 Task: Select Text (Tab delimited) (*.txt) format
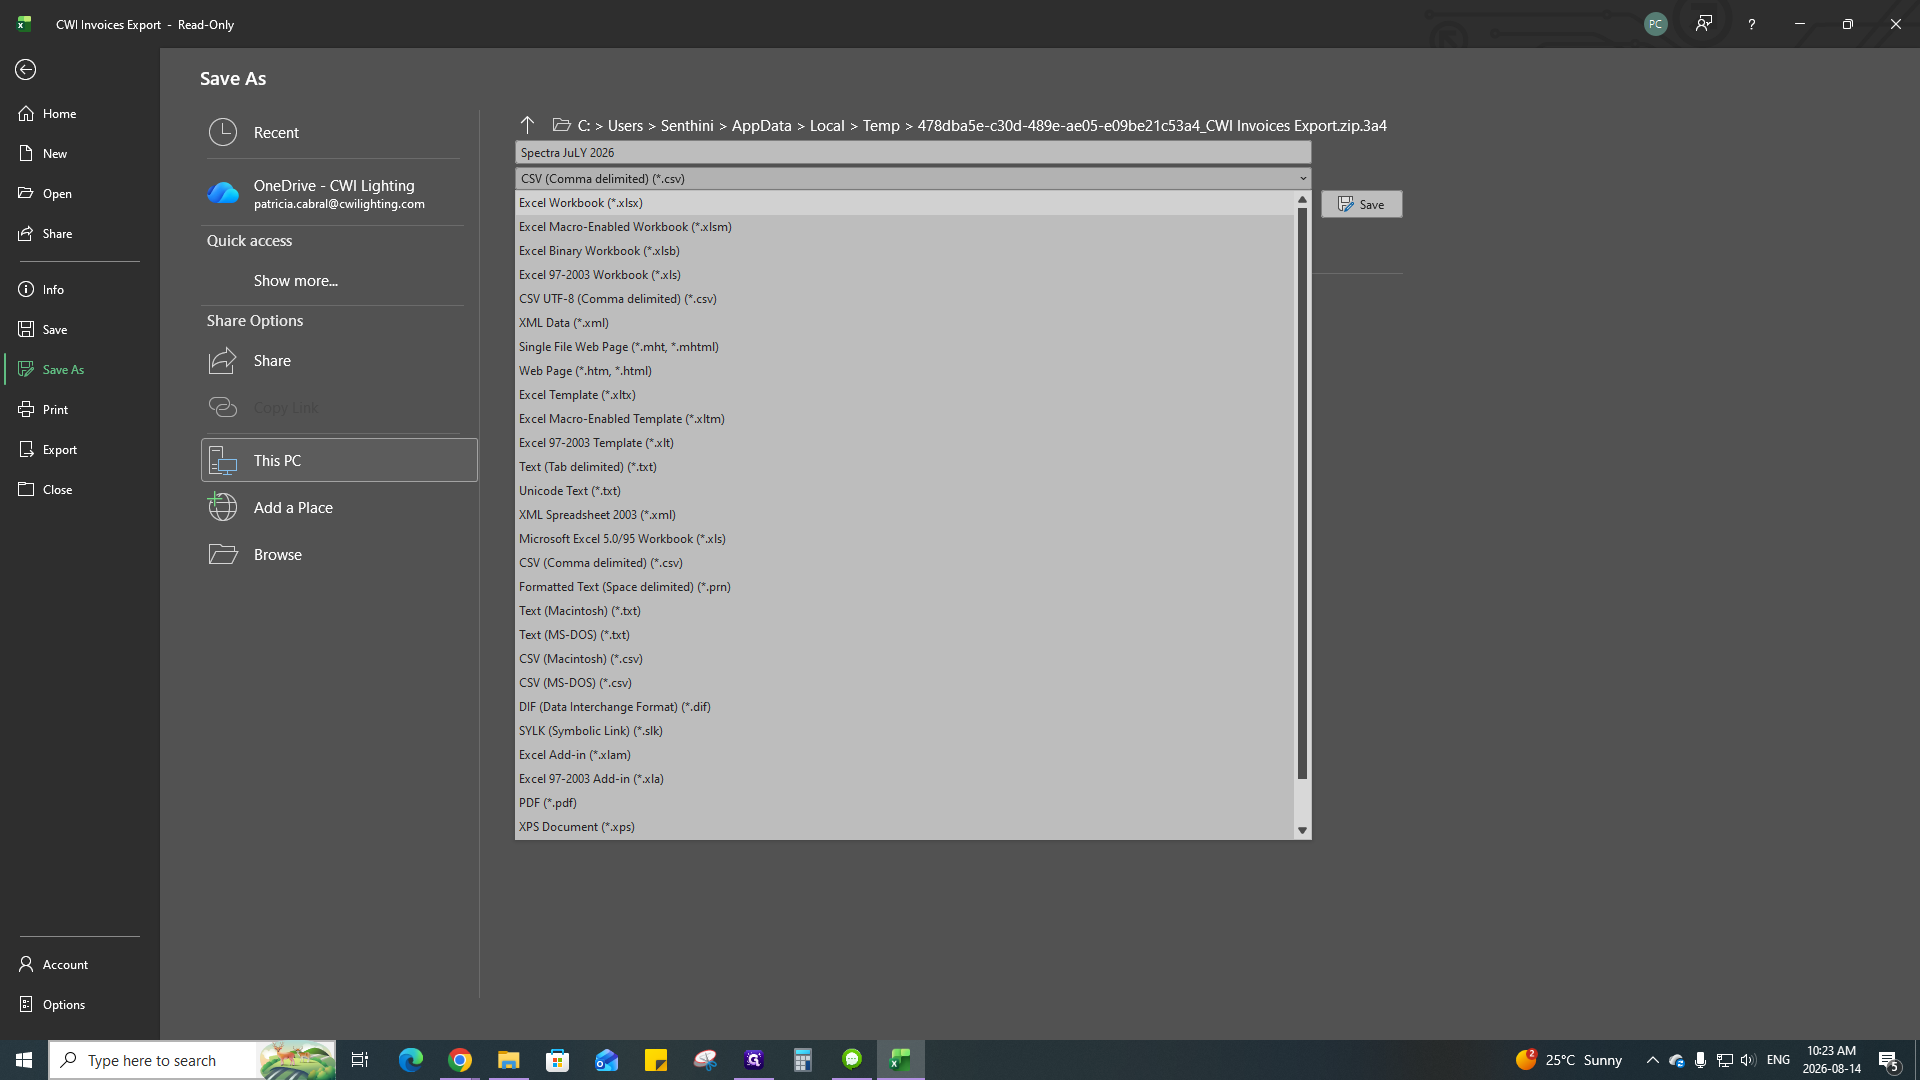click(x=905, y=467)
